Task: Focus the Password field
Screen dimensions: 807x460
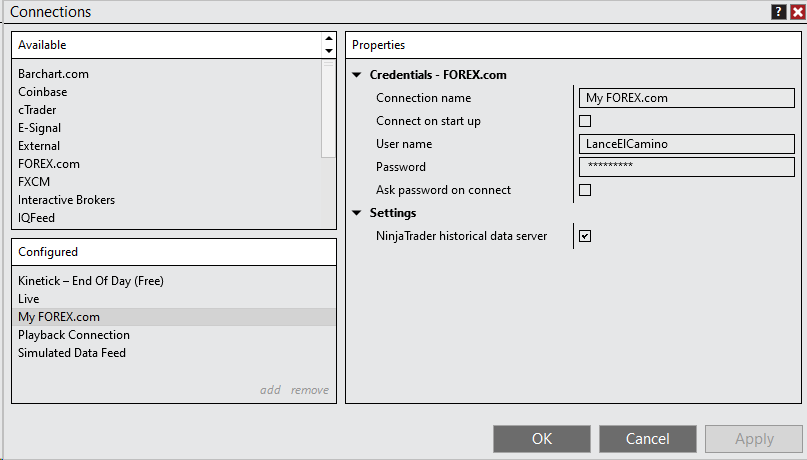Action: (x=687, y=167)
